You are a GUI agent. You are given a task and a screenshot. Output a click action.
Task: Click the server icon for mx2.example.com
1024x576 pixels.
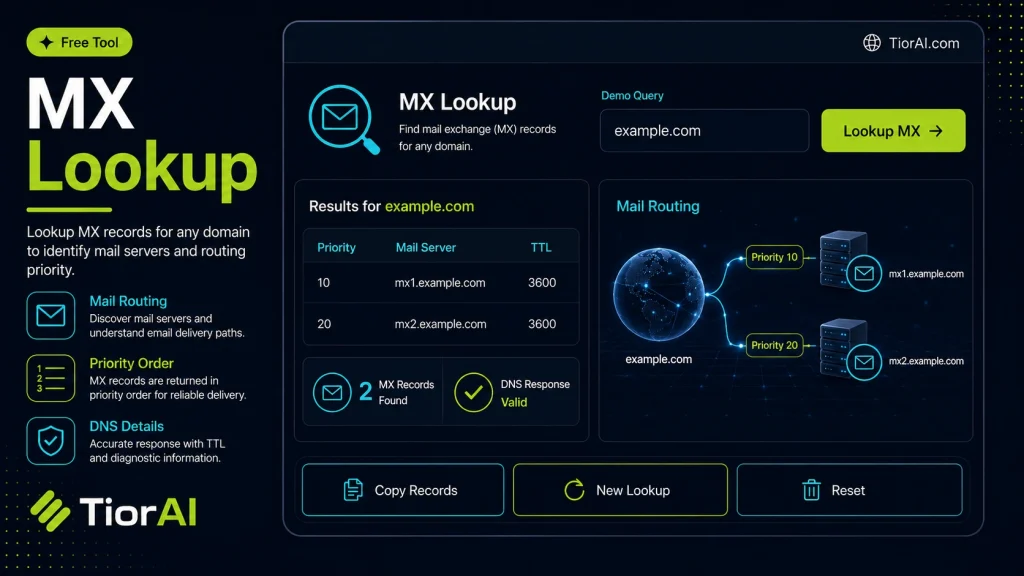842,347
